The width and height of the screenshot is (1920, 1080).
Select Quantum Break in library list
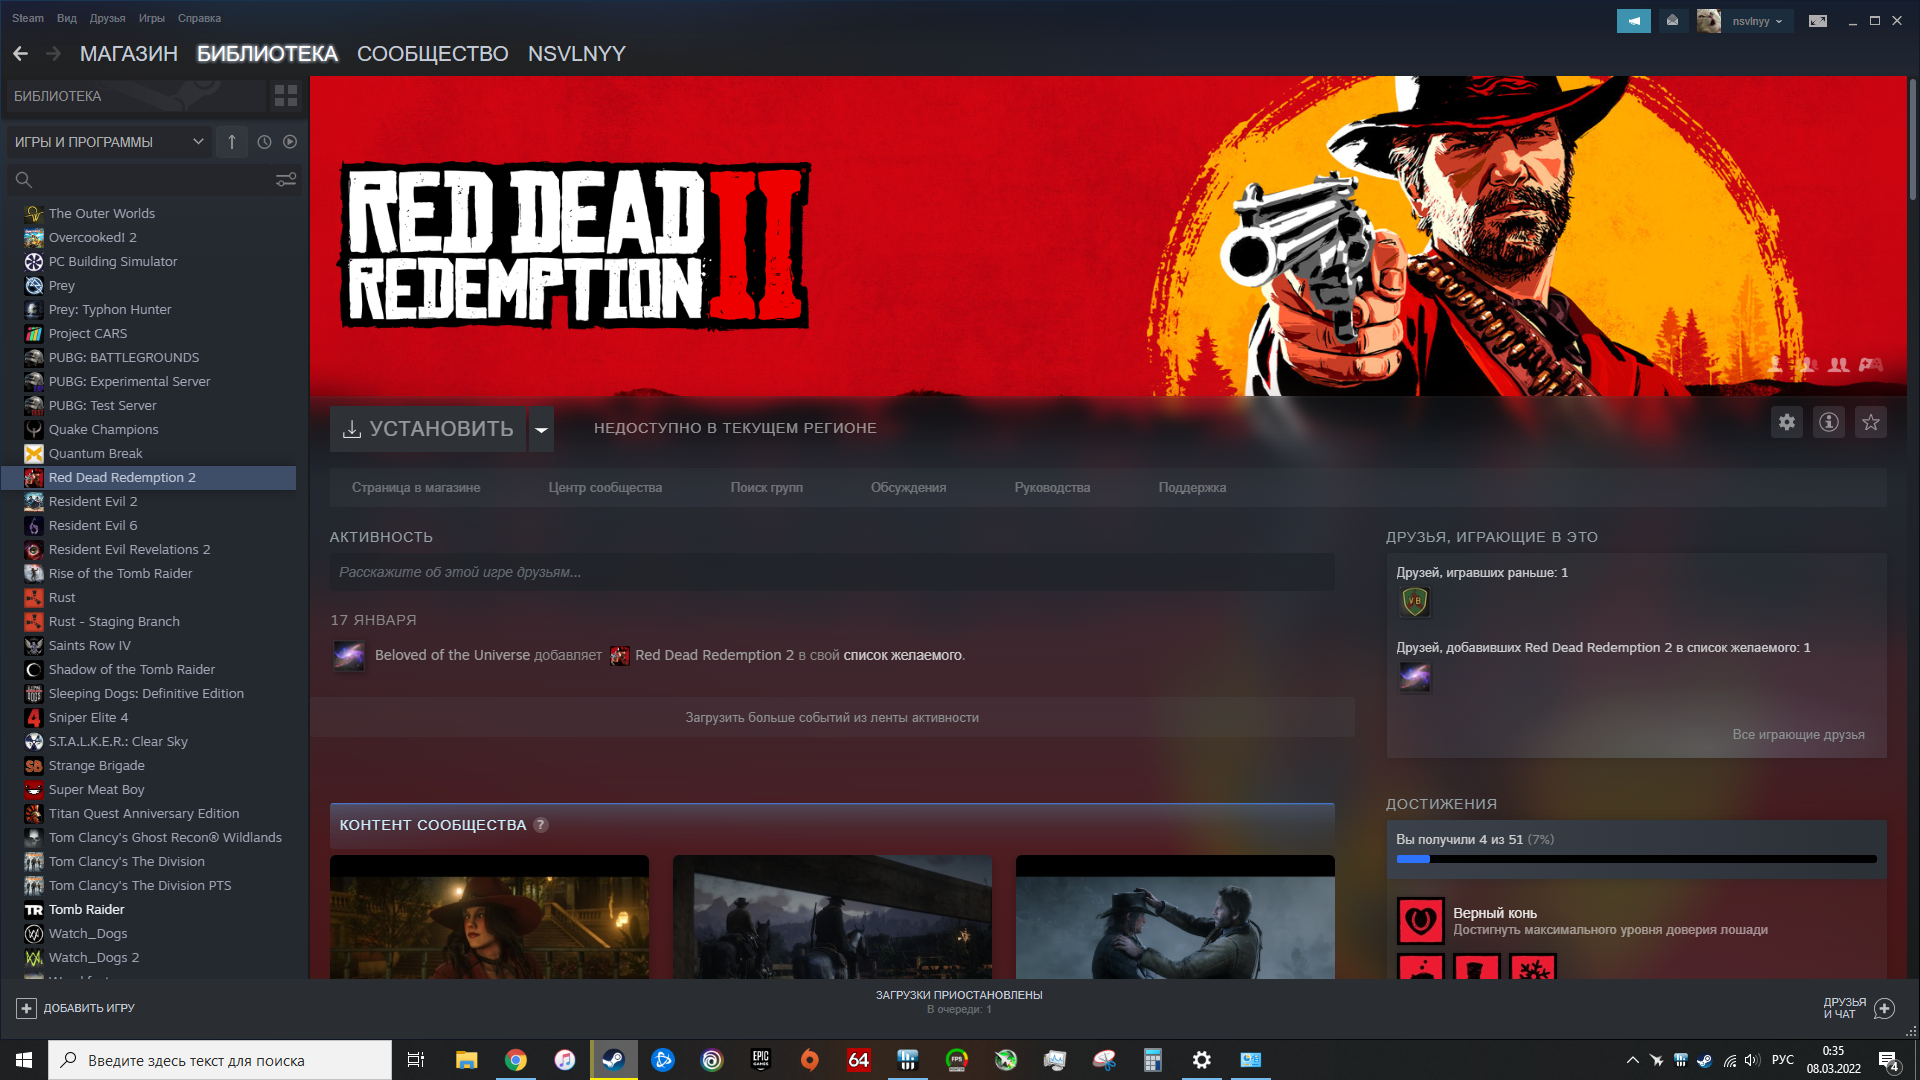click(x=95, y=454)
